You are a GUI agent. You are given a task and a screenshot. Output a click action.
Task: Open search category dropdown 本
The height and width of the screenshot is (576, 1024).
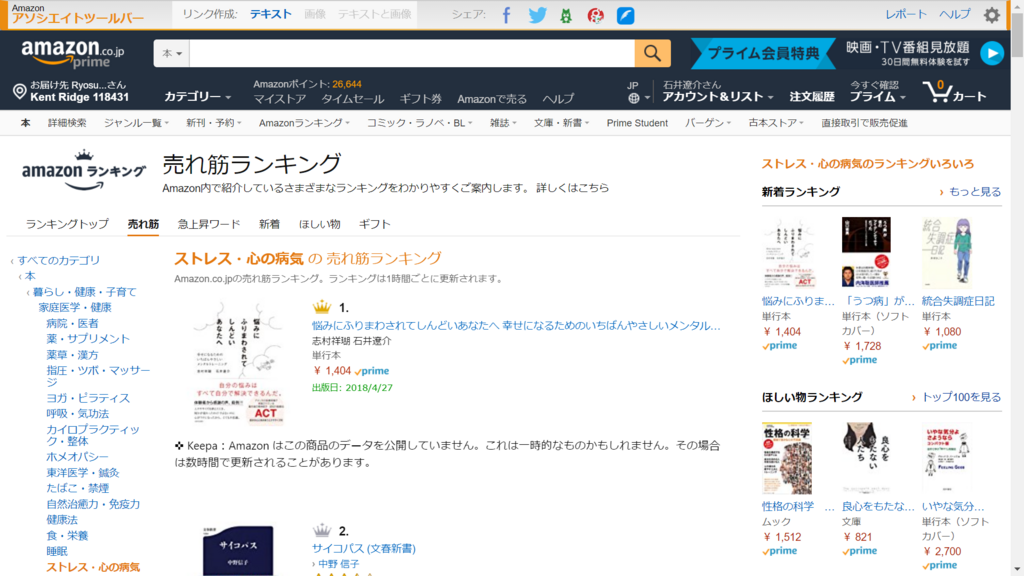point(172,53)
